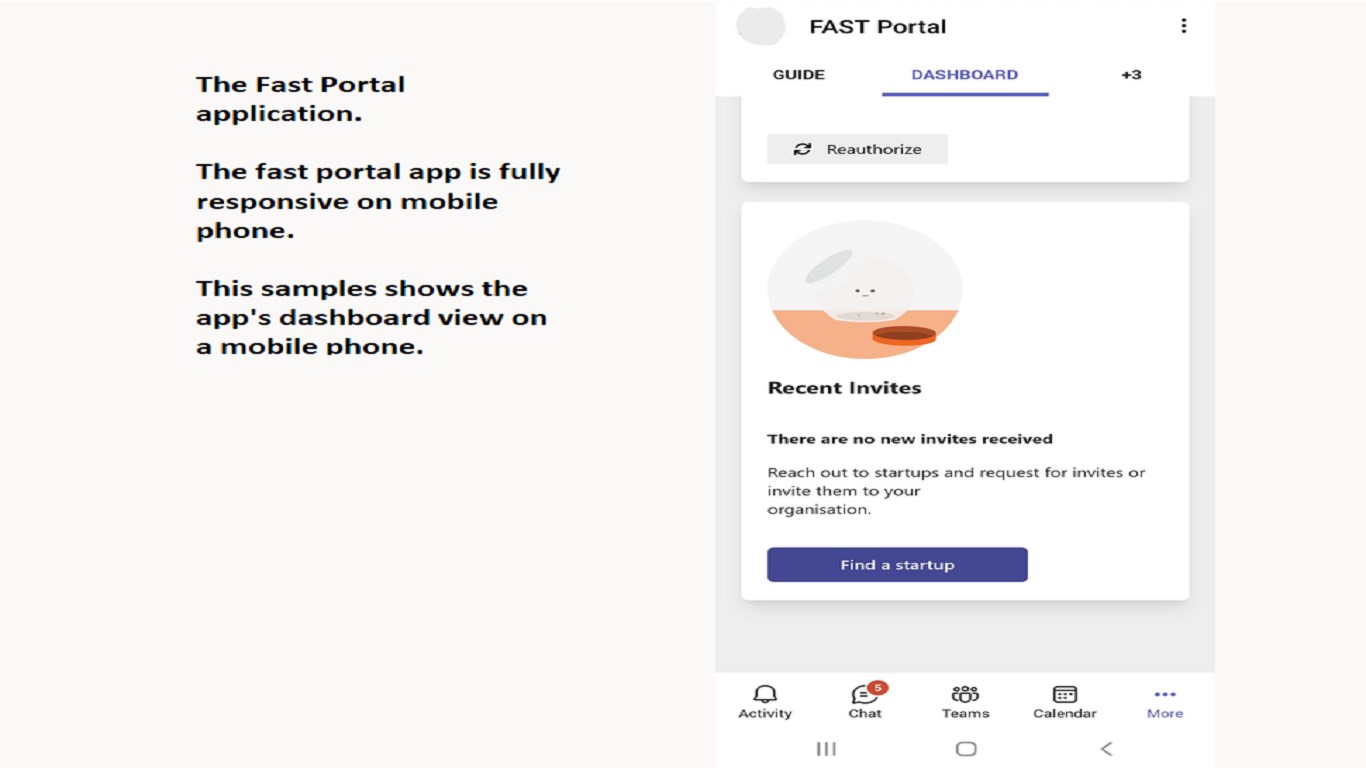Screen dimensions: 1366x768
Task: Click the Find a startup button
Action: 897,565
